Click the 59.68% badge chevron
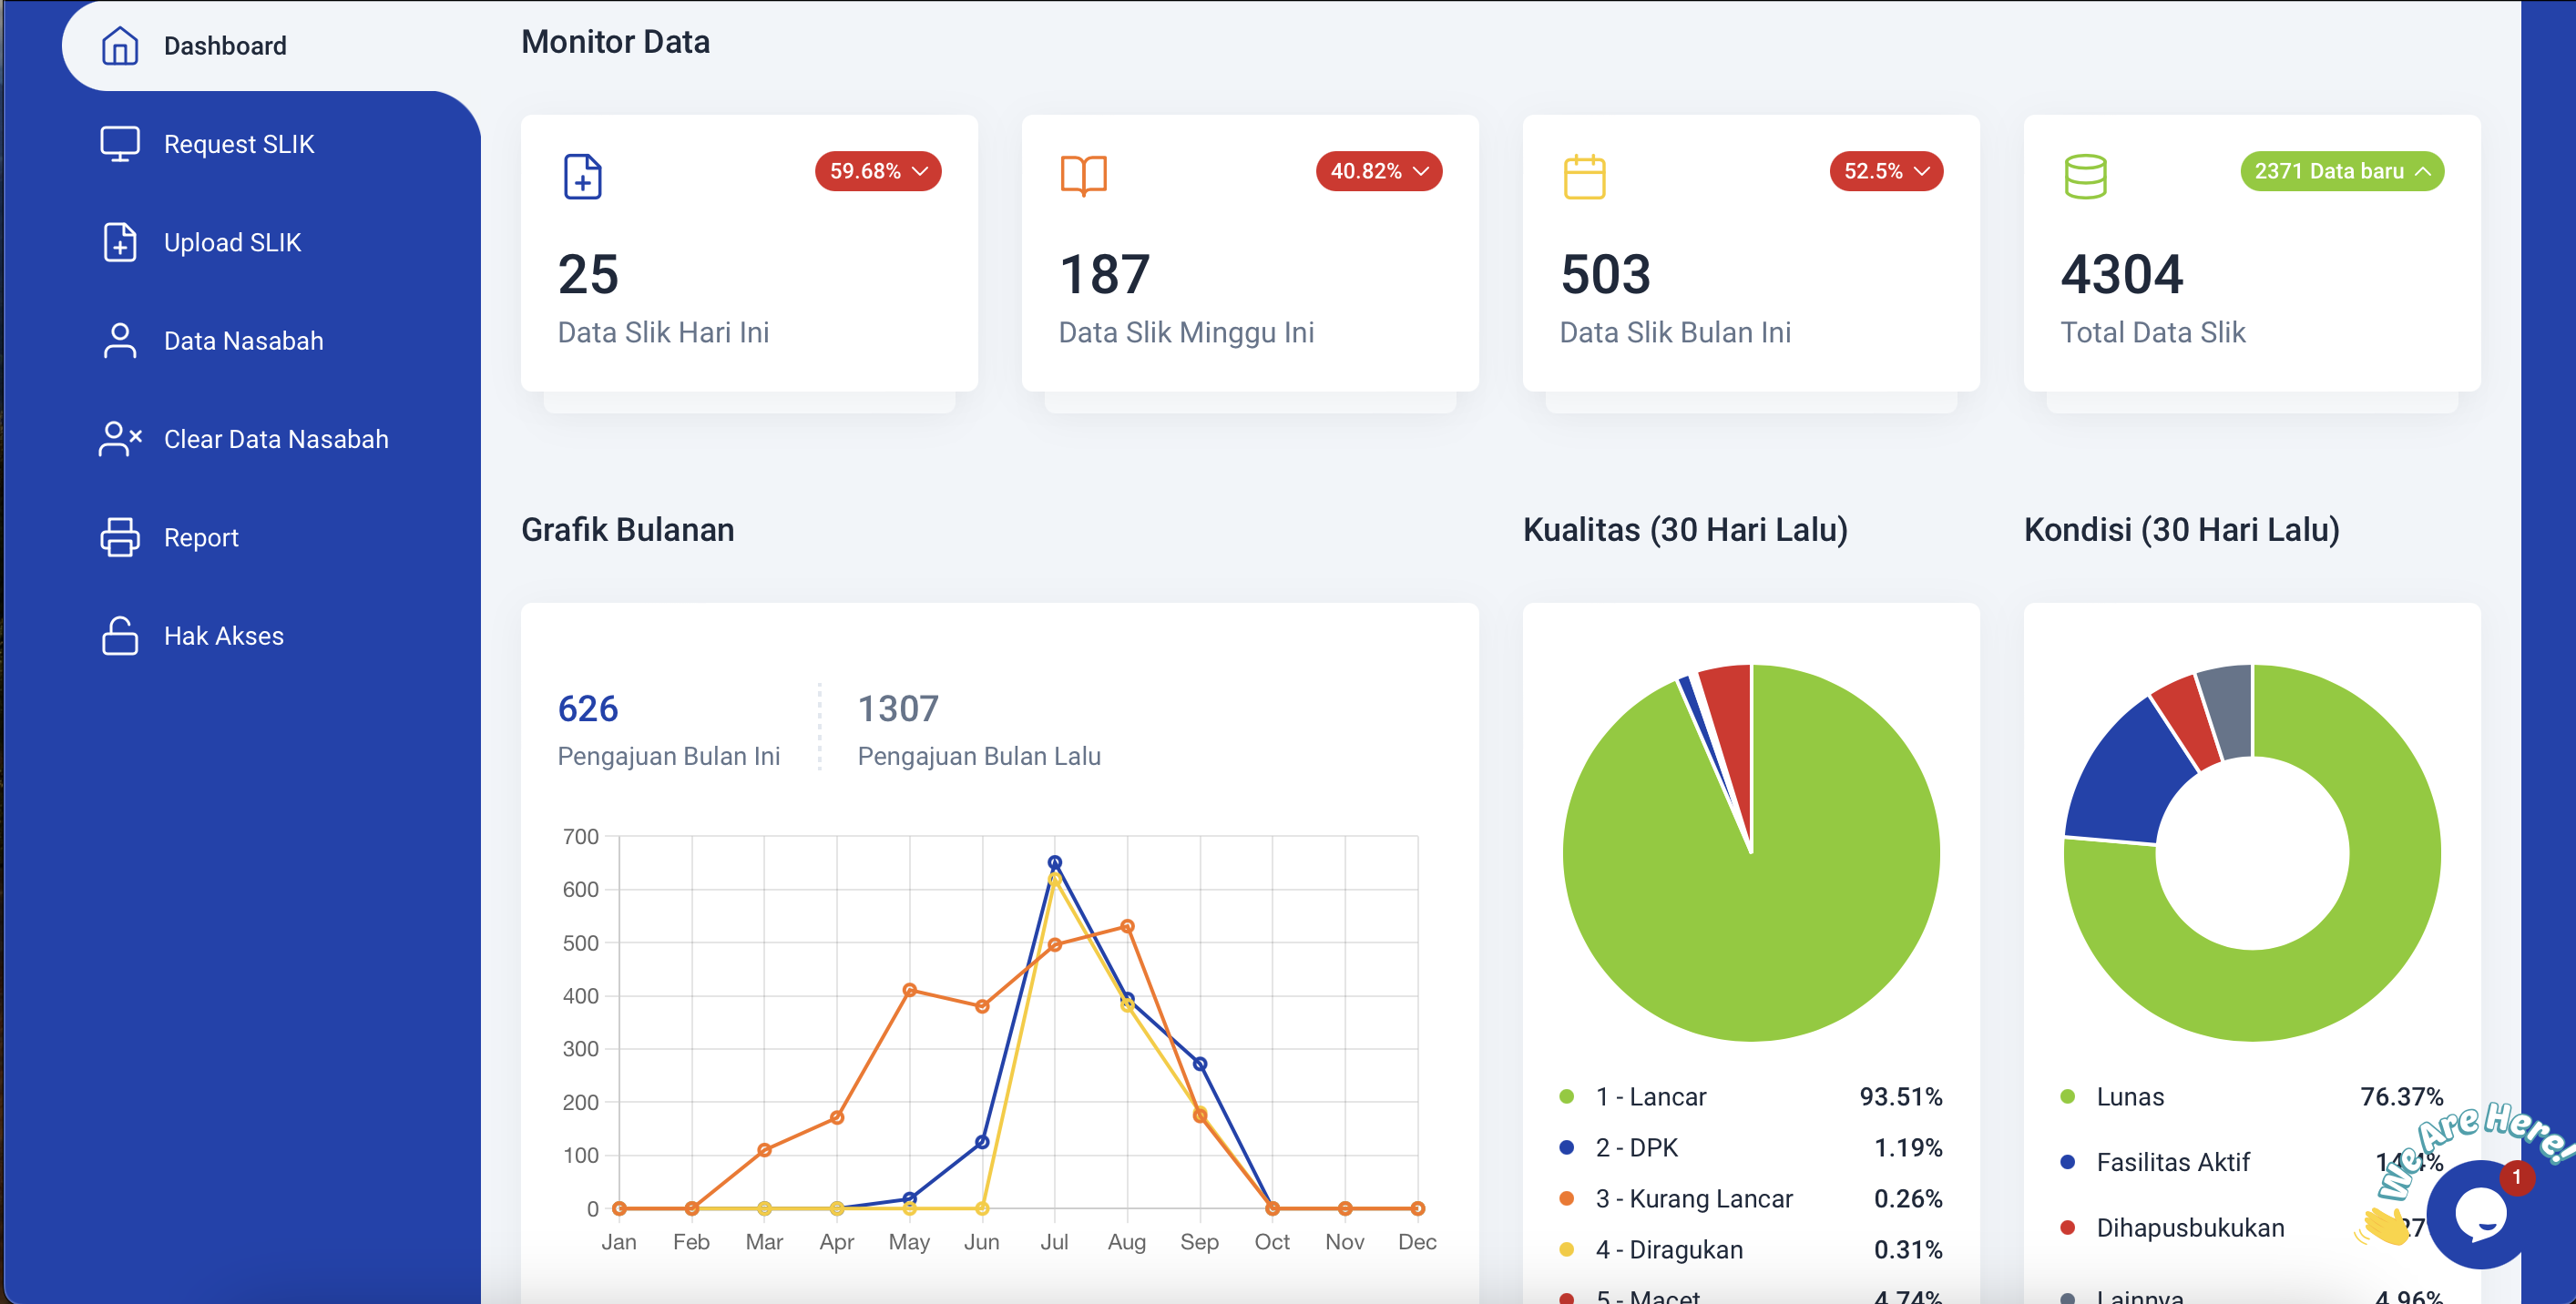This screenshot has width=2576, height=1304. pos(921,171)
